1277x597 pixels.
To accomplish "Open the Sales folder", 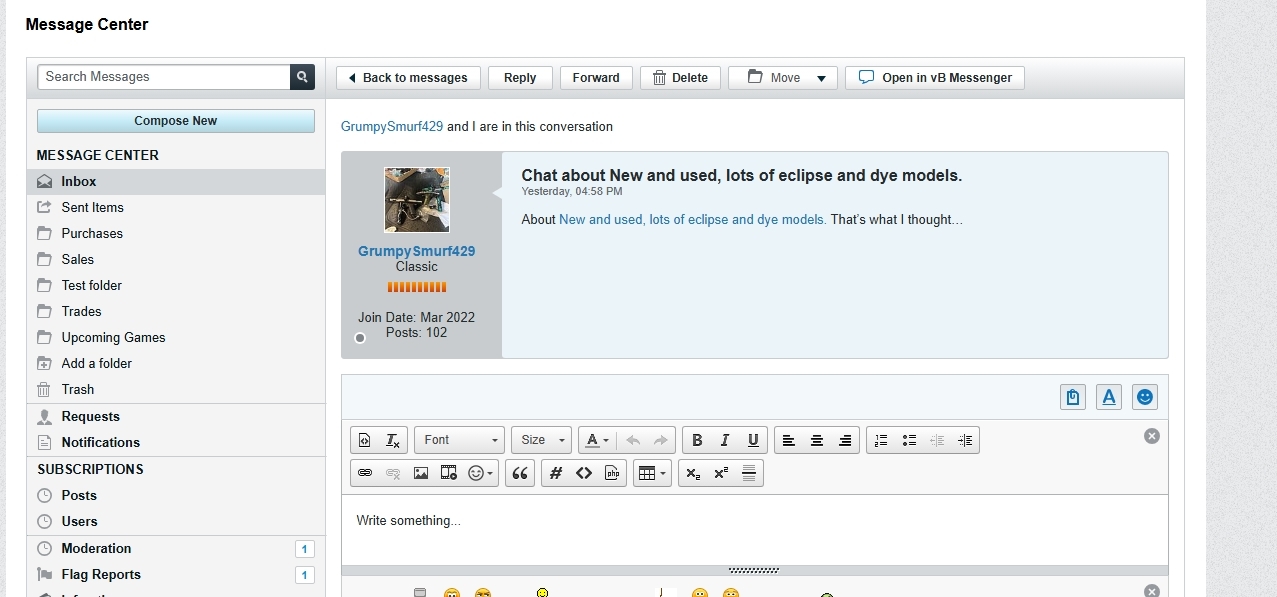I will [x=176, y=259].
